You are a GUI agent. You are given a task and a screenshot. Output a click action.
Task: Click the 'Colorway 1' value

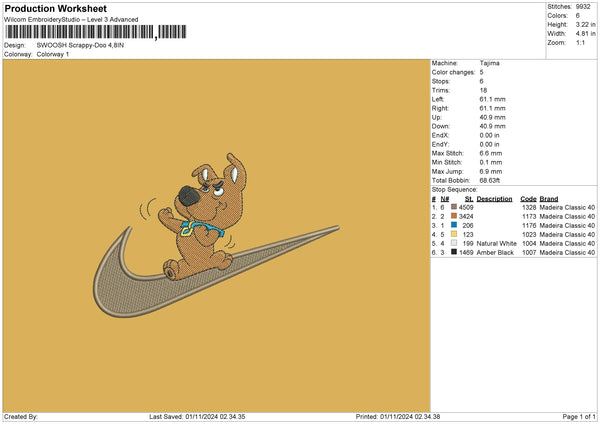(x=53, y=54)
